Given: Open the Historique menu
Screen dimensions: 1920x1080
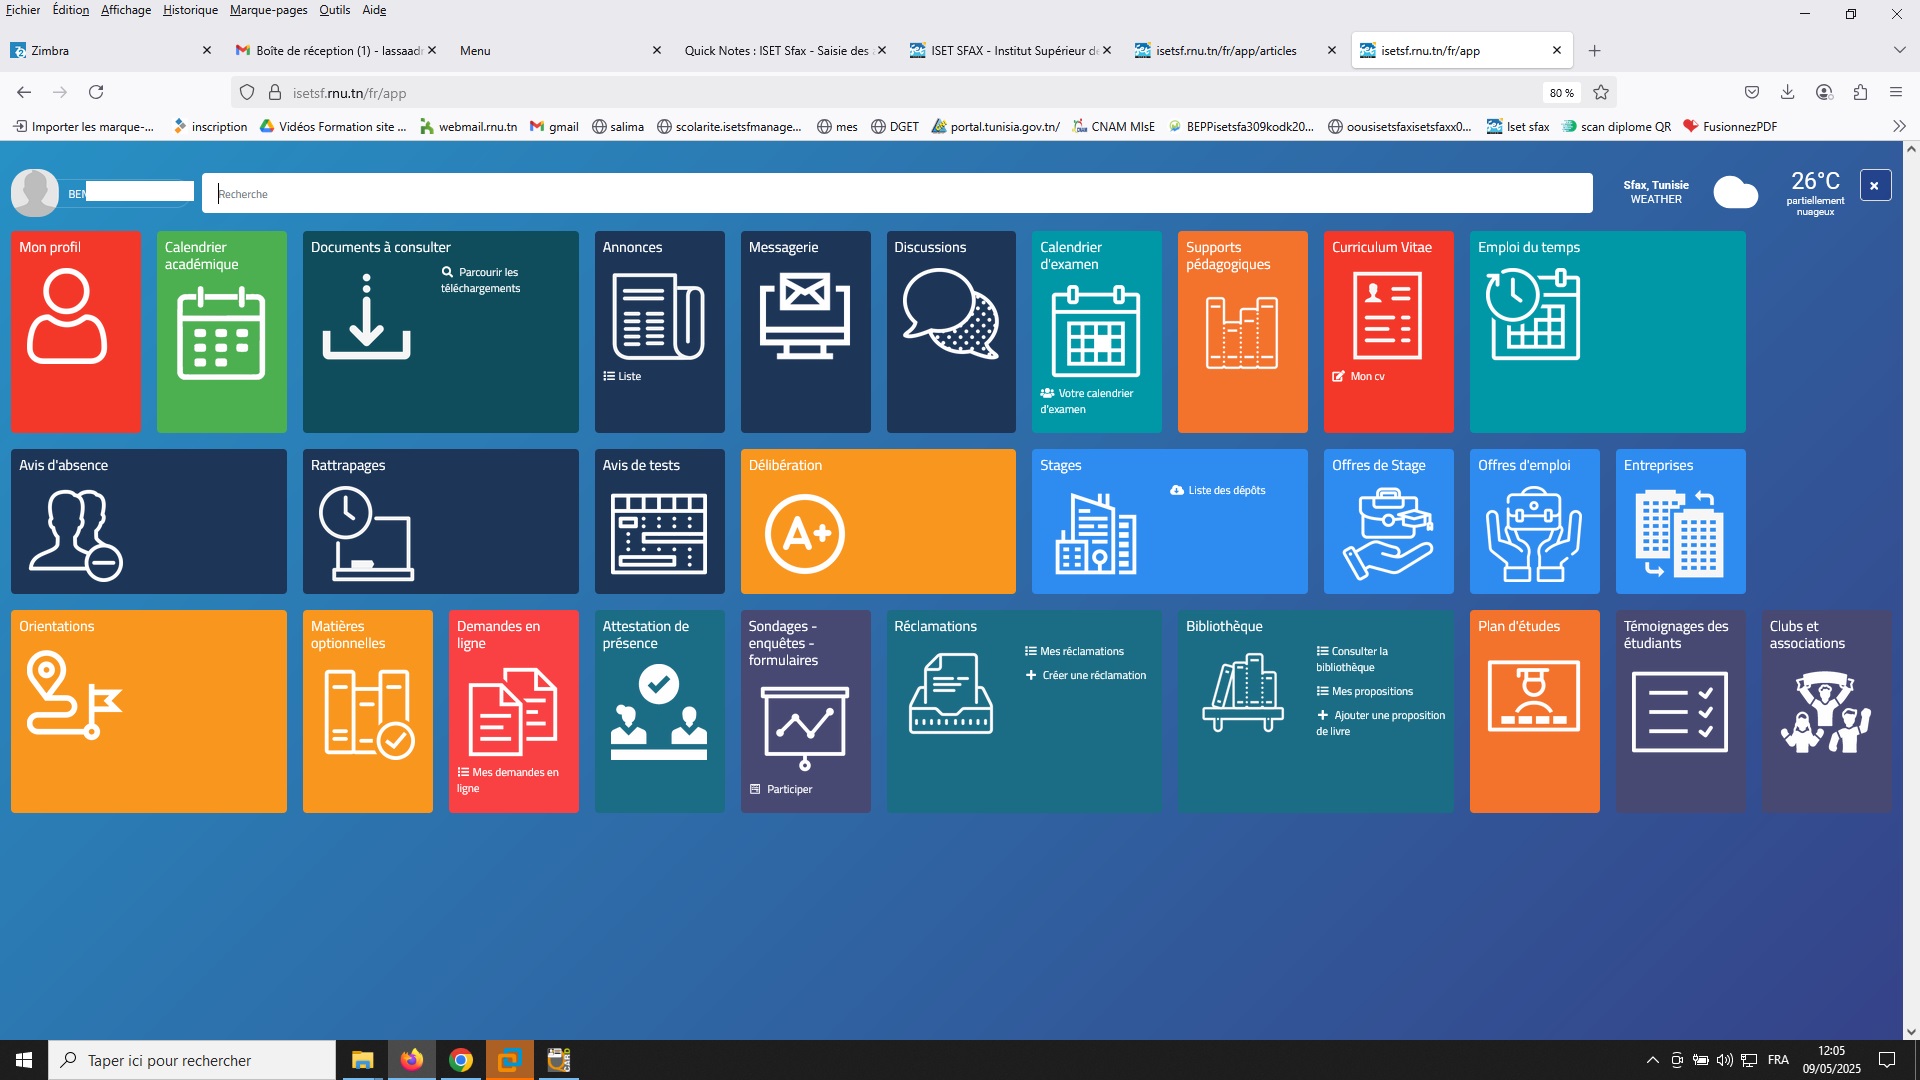Looking at the screenshot, I should pyautogui.click(x=190, y=10).
